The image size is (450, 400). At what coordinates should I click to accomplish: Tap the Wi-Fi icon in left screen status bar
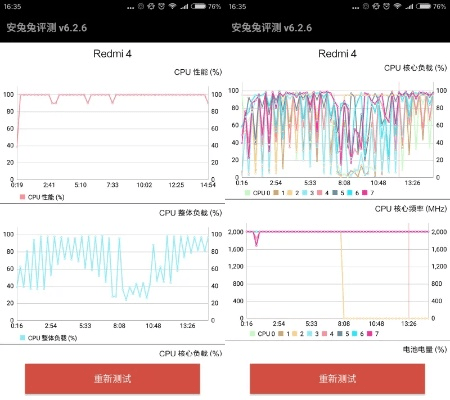coord(172,6)
